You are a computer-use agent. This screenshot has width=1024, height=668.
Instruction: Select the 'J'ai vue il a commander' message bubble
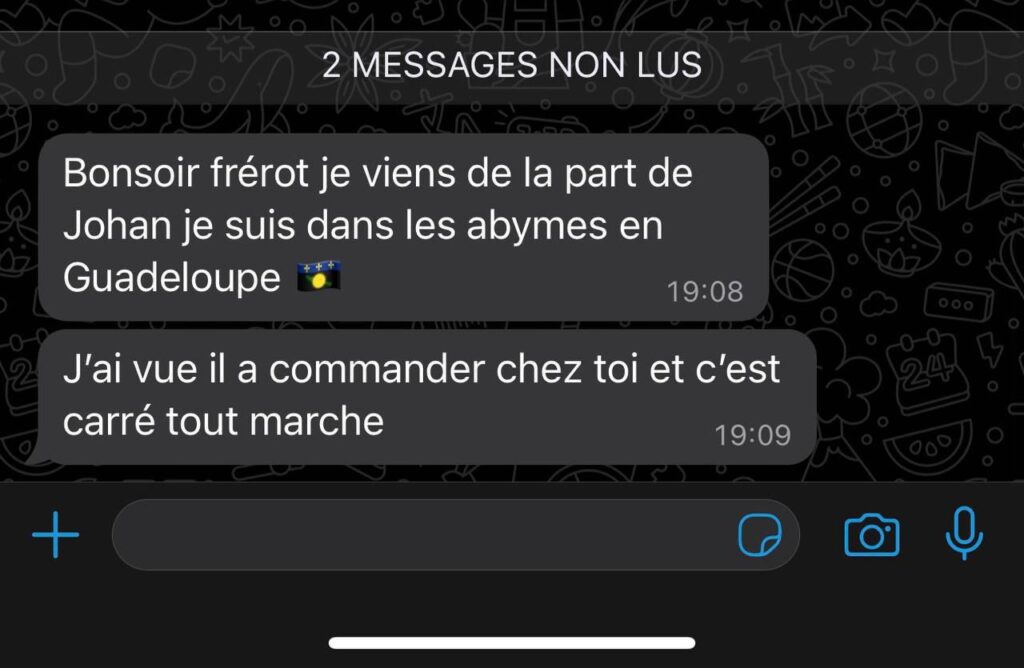(427, 397)
